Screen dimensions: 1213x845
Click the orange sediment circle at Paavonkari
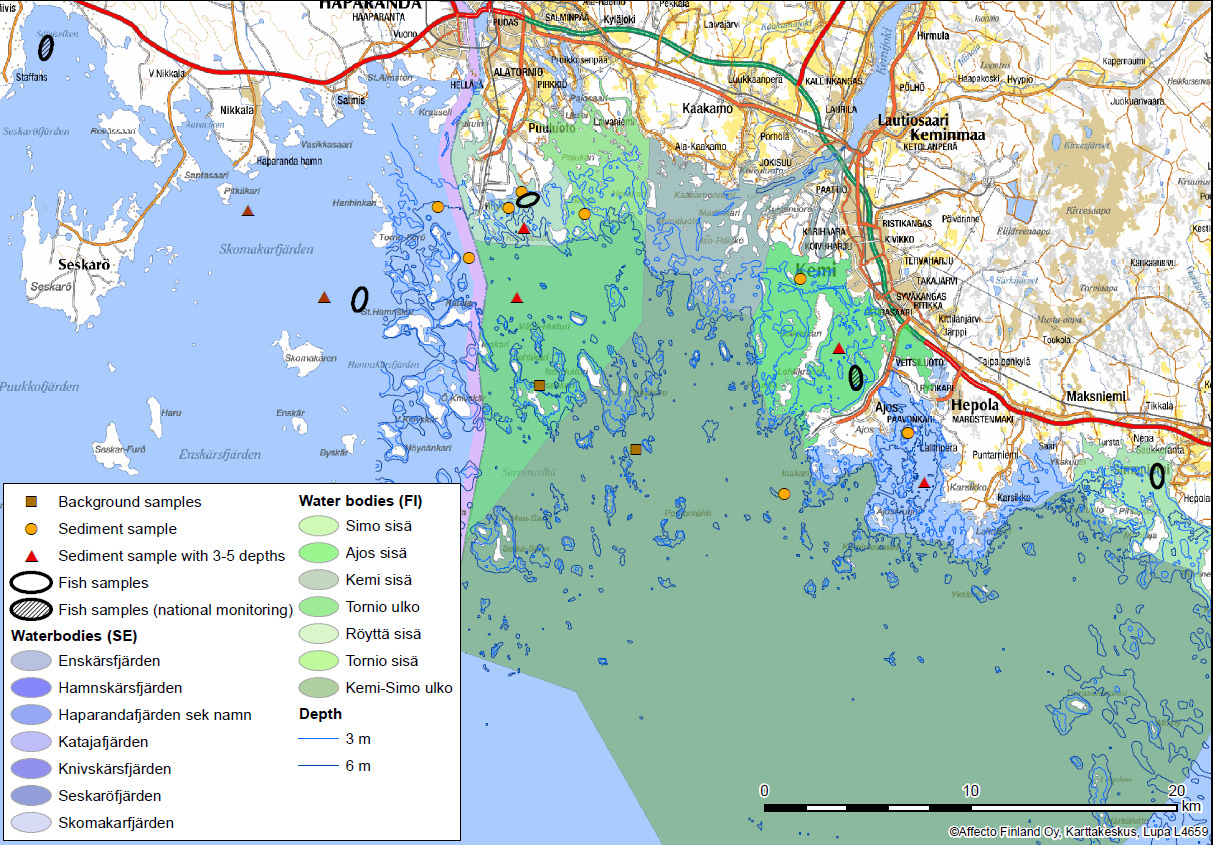tap(907, 433)
